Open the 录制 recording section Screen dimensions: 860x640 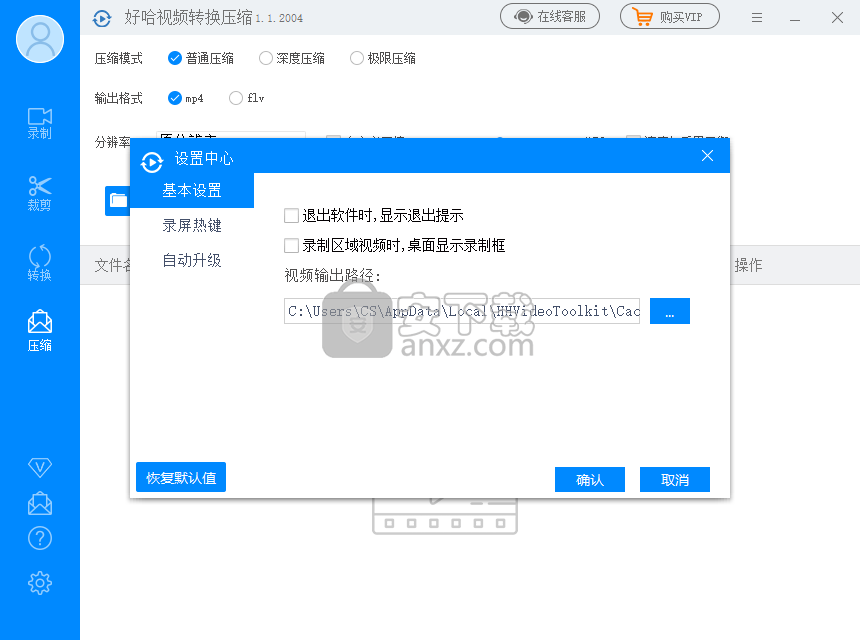pyautogui.click(x=39, y=123)
